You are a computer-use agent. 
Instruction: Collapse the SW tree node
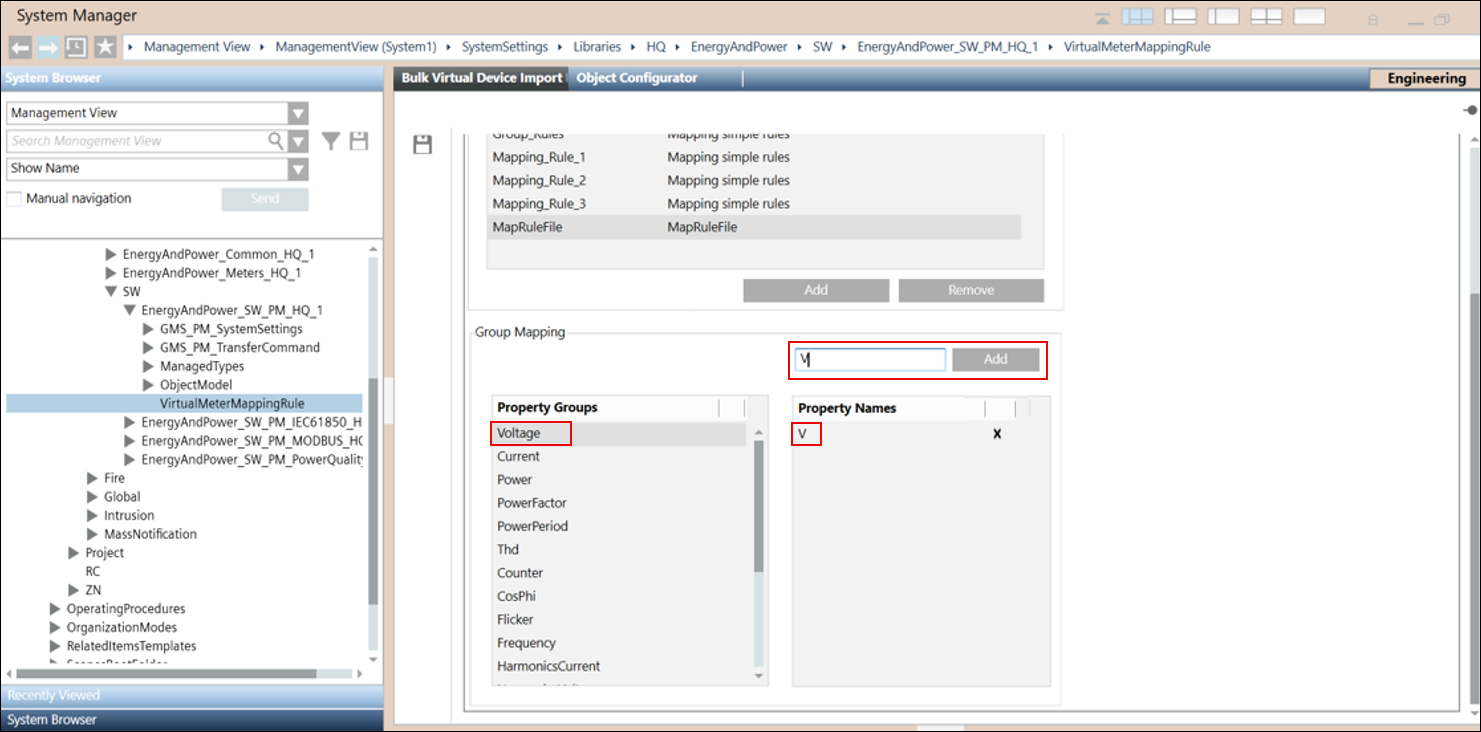click(x=111, y=291)
